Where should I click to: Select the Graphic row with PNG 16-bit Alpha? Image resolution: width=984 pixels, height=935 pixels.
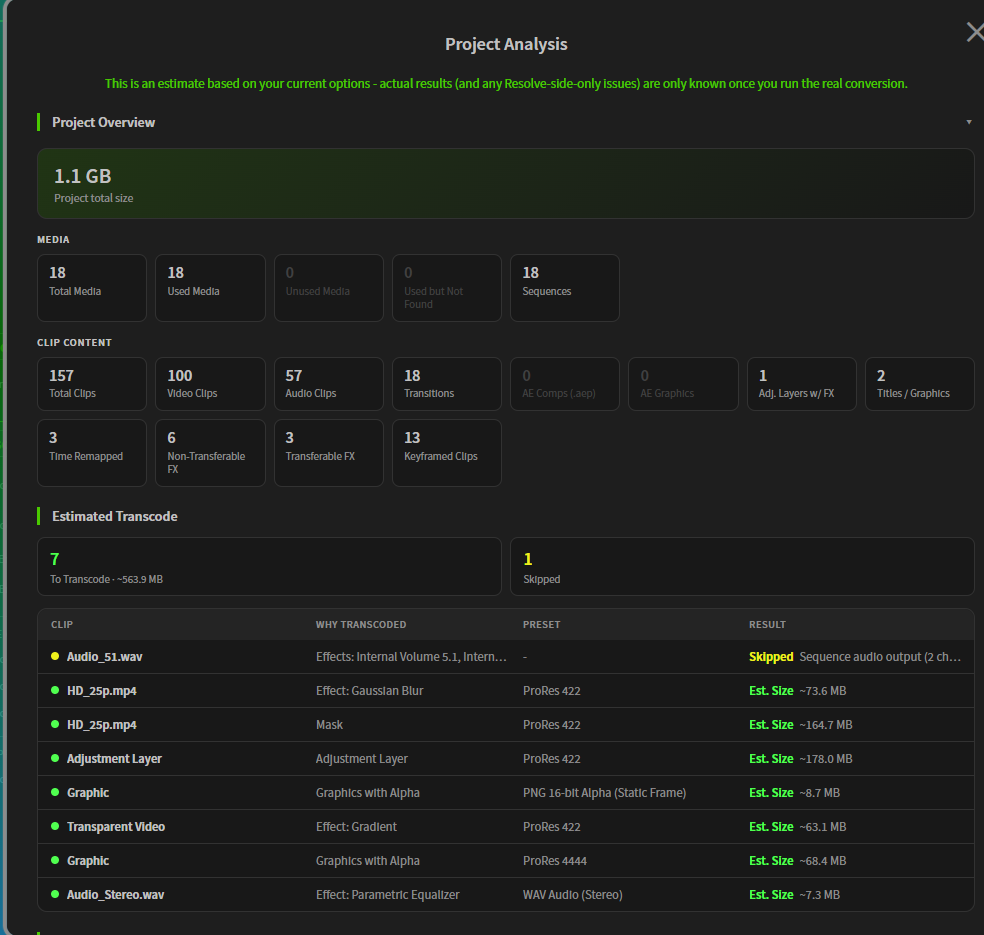coord(505,793)
